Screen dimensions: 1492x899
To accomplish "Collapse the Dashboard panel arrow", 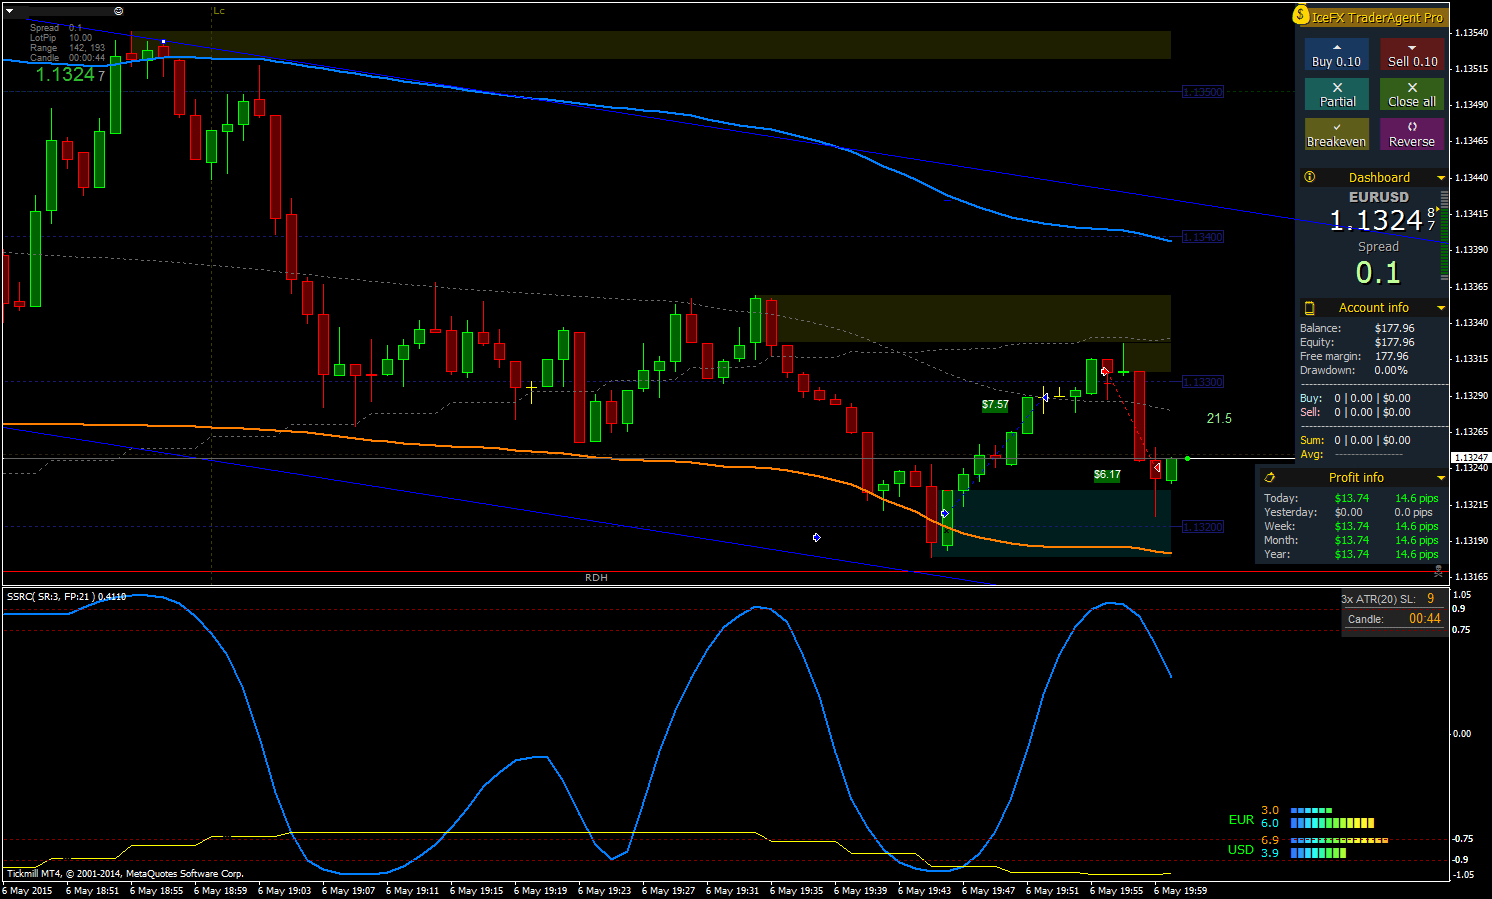I will (x=1441, y=177).
